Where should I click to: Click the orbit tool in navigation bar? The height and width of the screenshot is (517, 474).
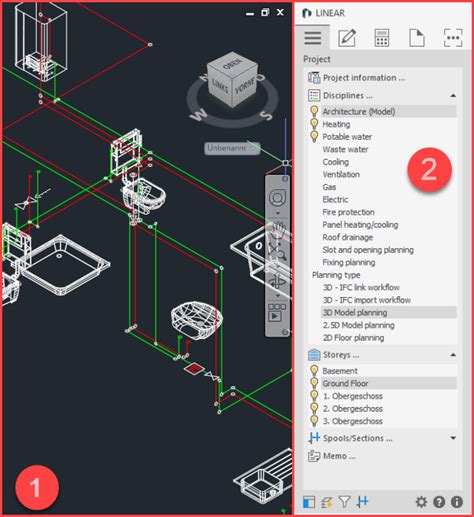pyautogui.click(x=277, y=281)
